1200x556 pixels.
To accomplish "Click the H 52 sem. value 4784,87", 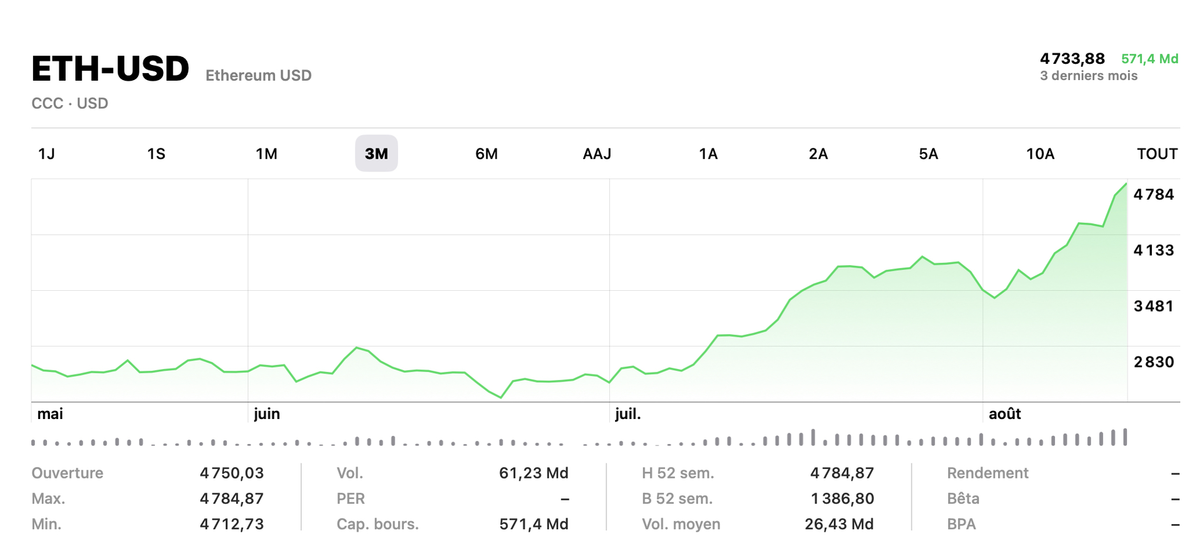I will click(842, 473).
